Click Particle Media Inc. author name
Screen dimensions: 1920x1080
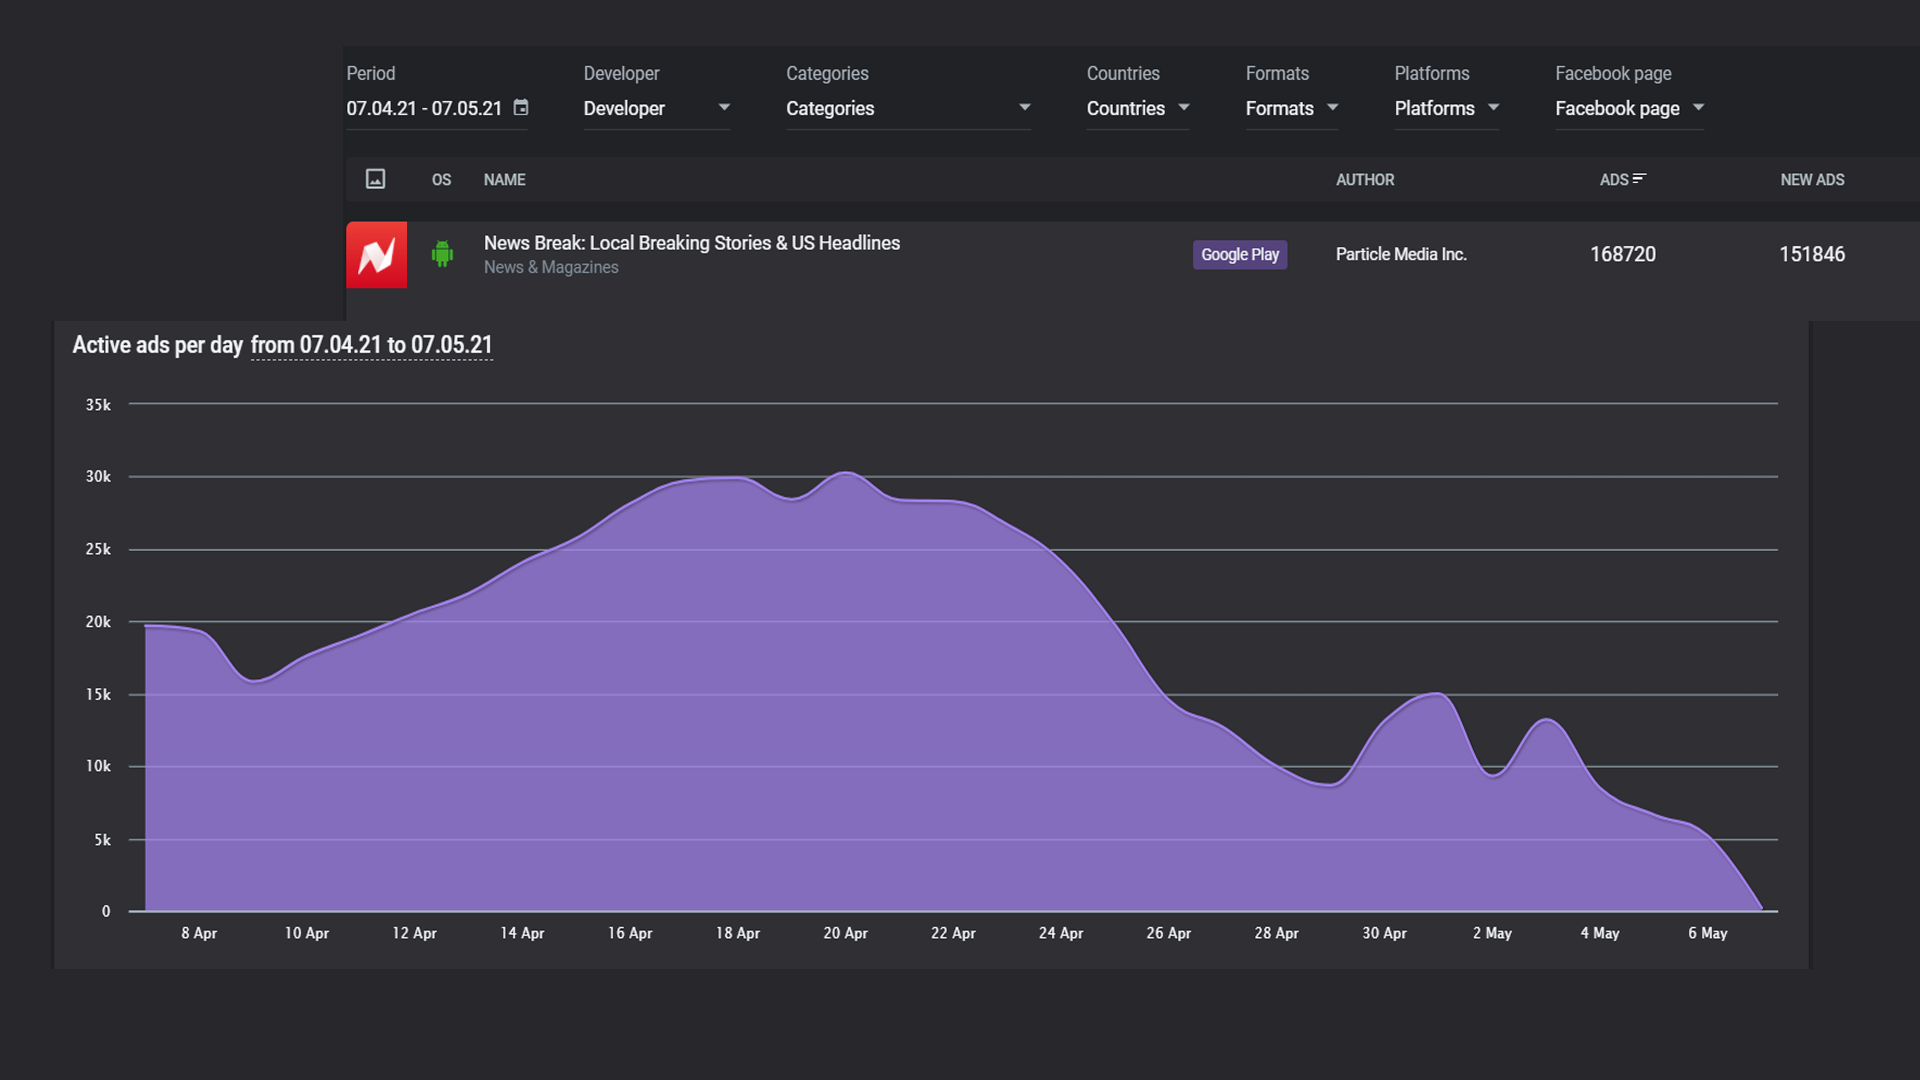click(1400, 255)
